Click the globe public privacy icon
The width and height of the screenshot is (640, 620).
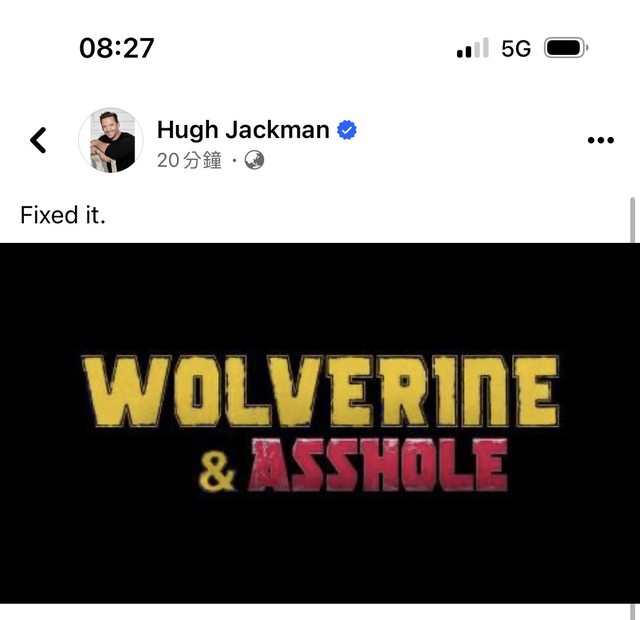(254, 160)
